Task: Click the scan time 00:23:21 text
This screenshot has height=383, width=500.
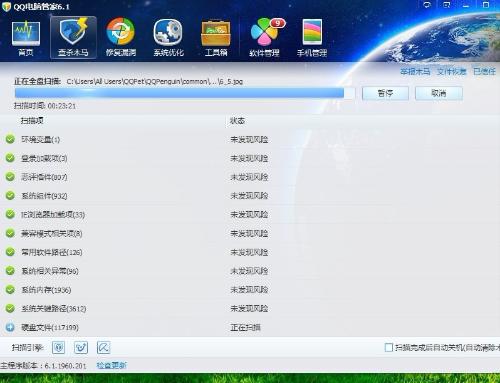Action: pyautogui.click(x=62, y=106)
